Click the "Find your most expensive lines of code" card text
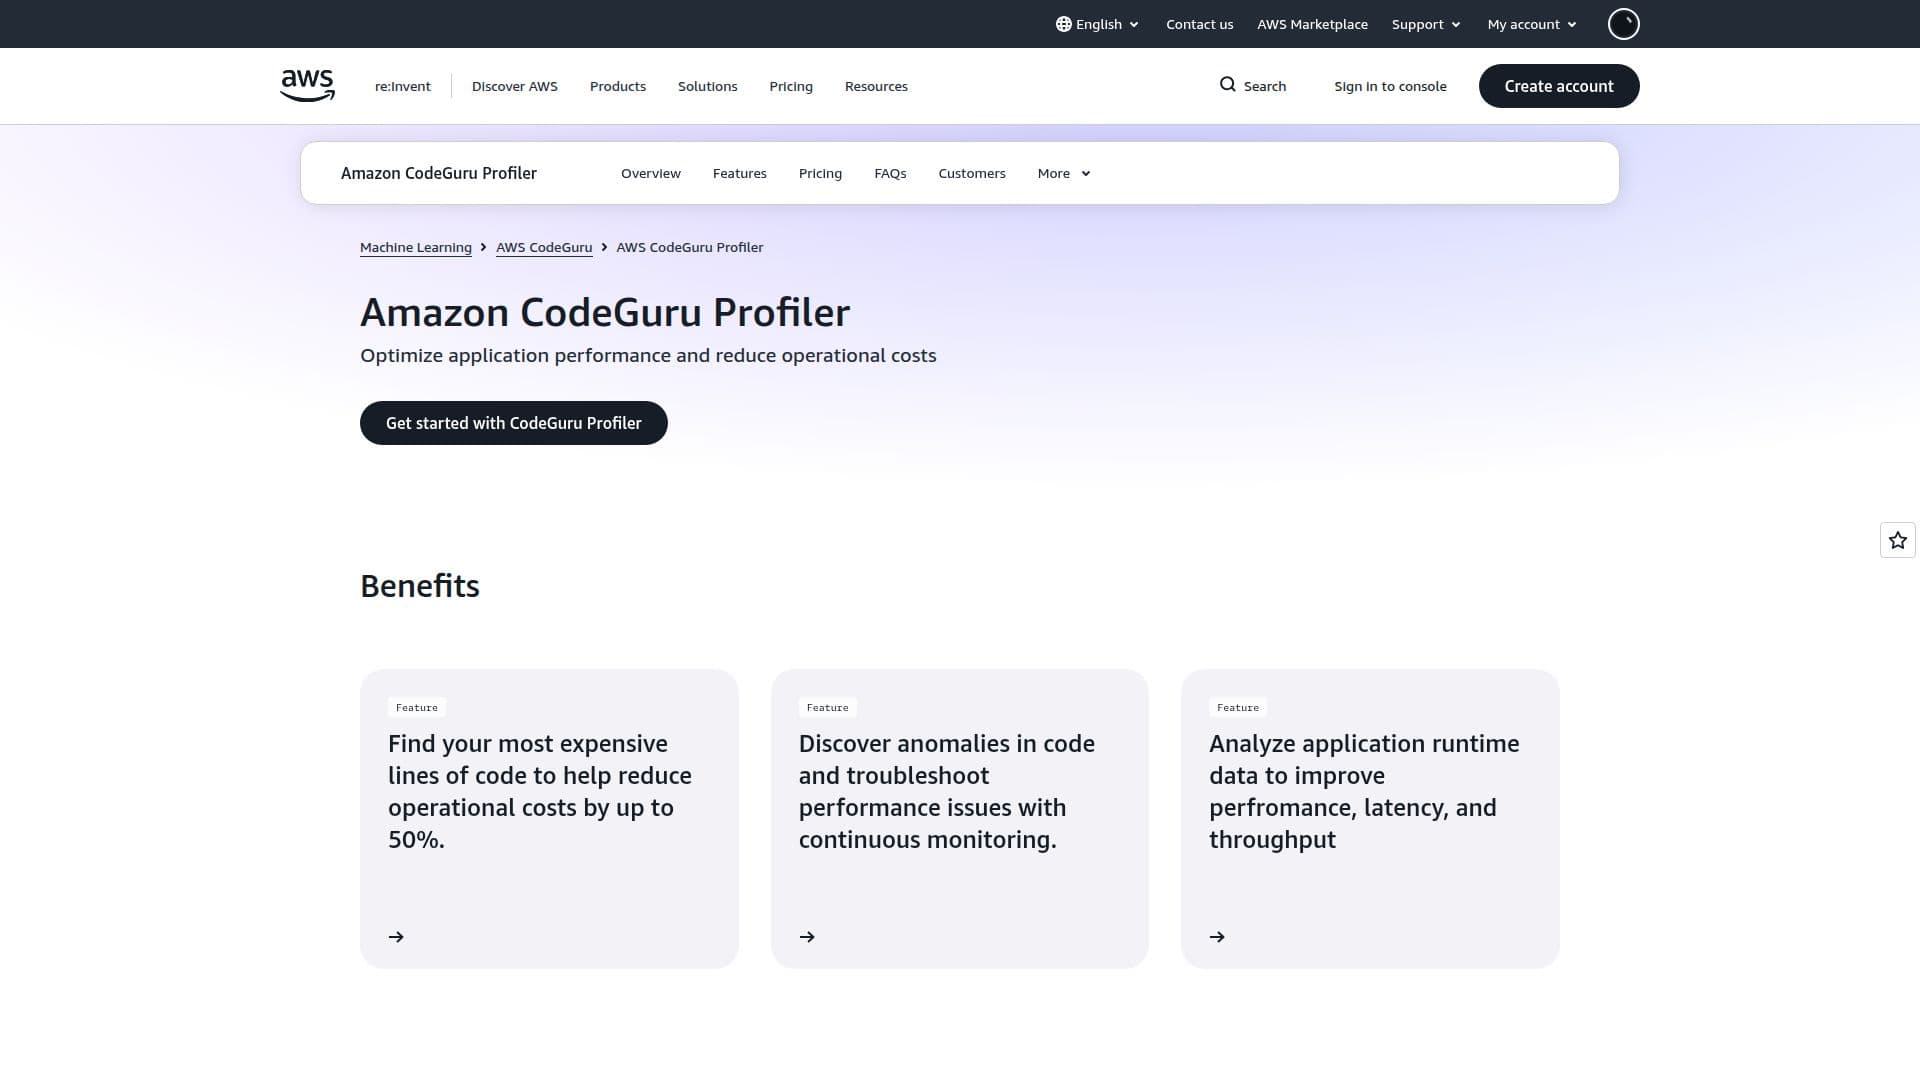The width and height of the screenshot is (1920, 1080). 539,791
